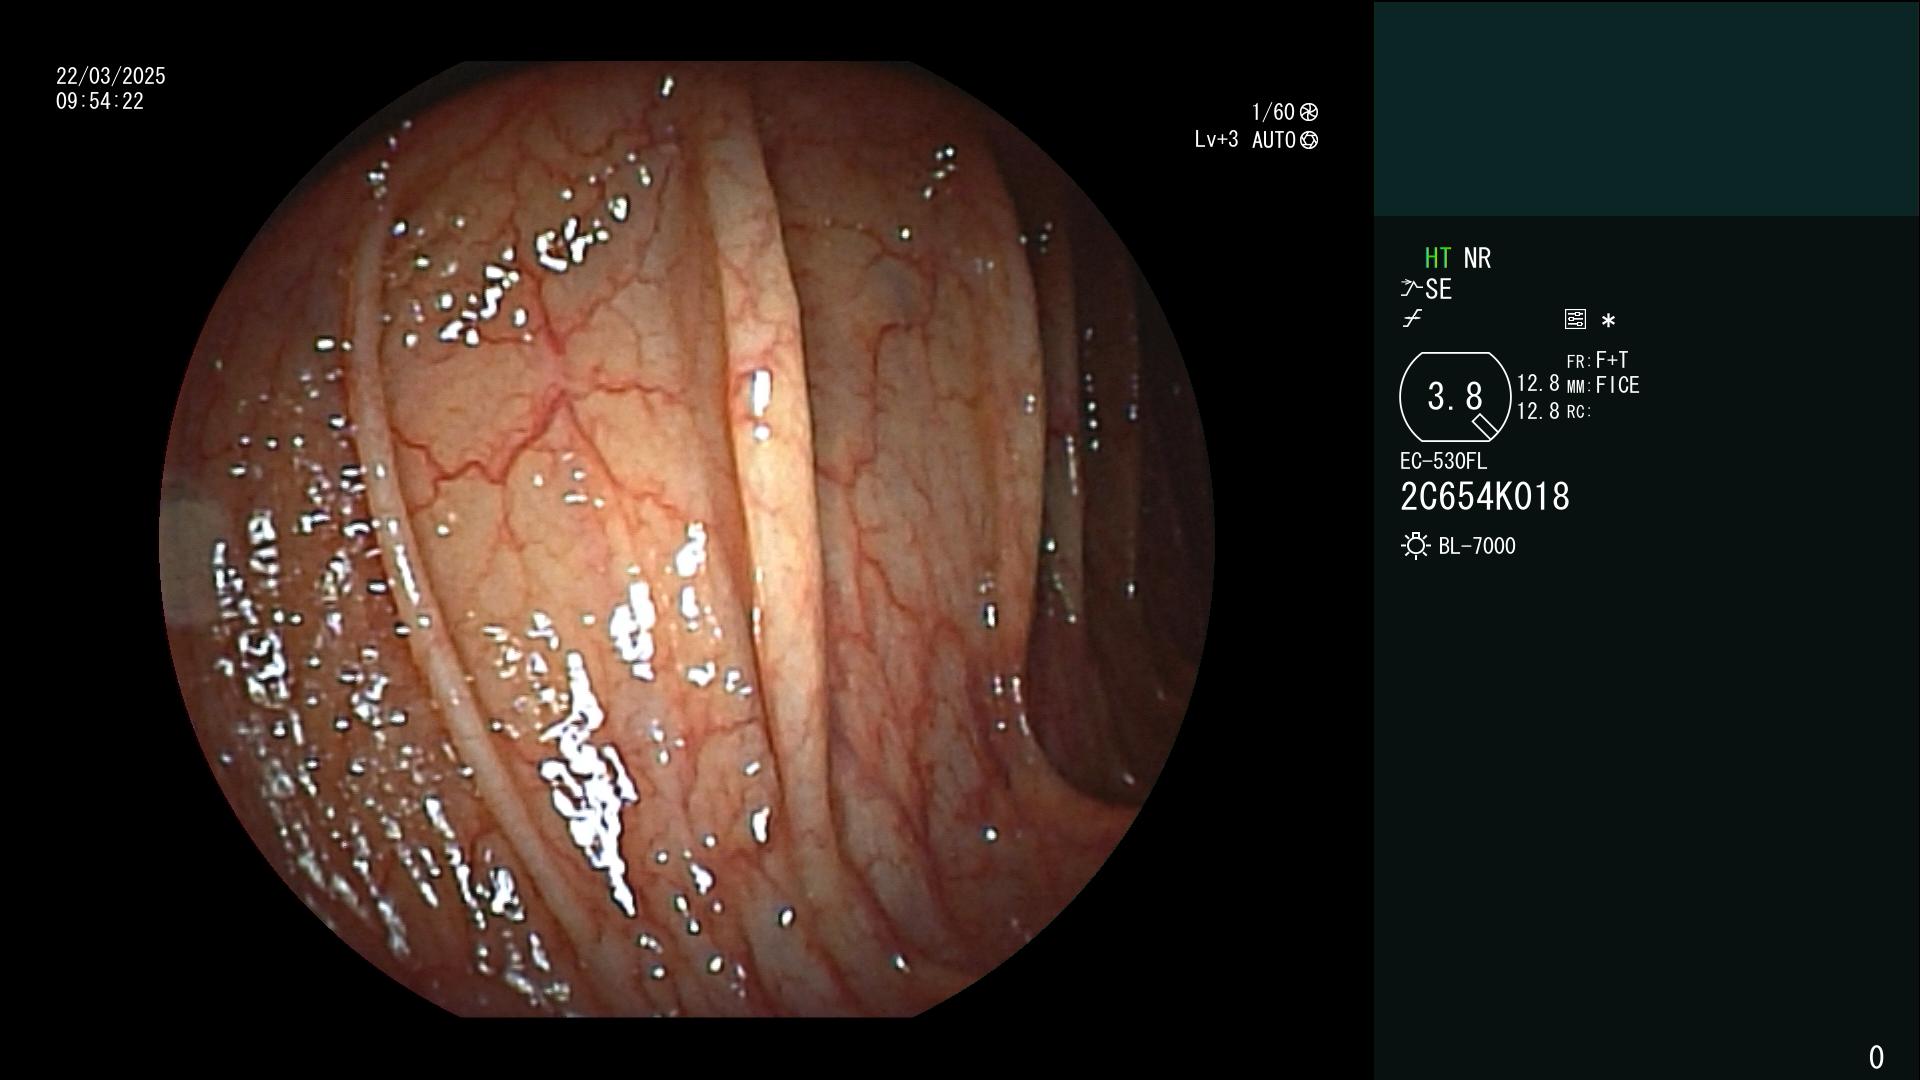Click the SE label
Viewport: 1920px width, 1080px height.
pyautogui.click(x=1439, y=290)
